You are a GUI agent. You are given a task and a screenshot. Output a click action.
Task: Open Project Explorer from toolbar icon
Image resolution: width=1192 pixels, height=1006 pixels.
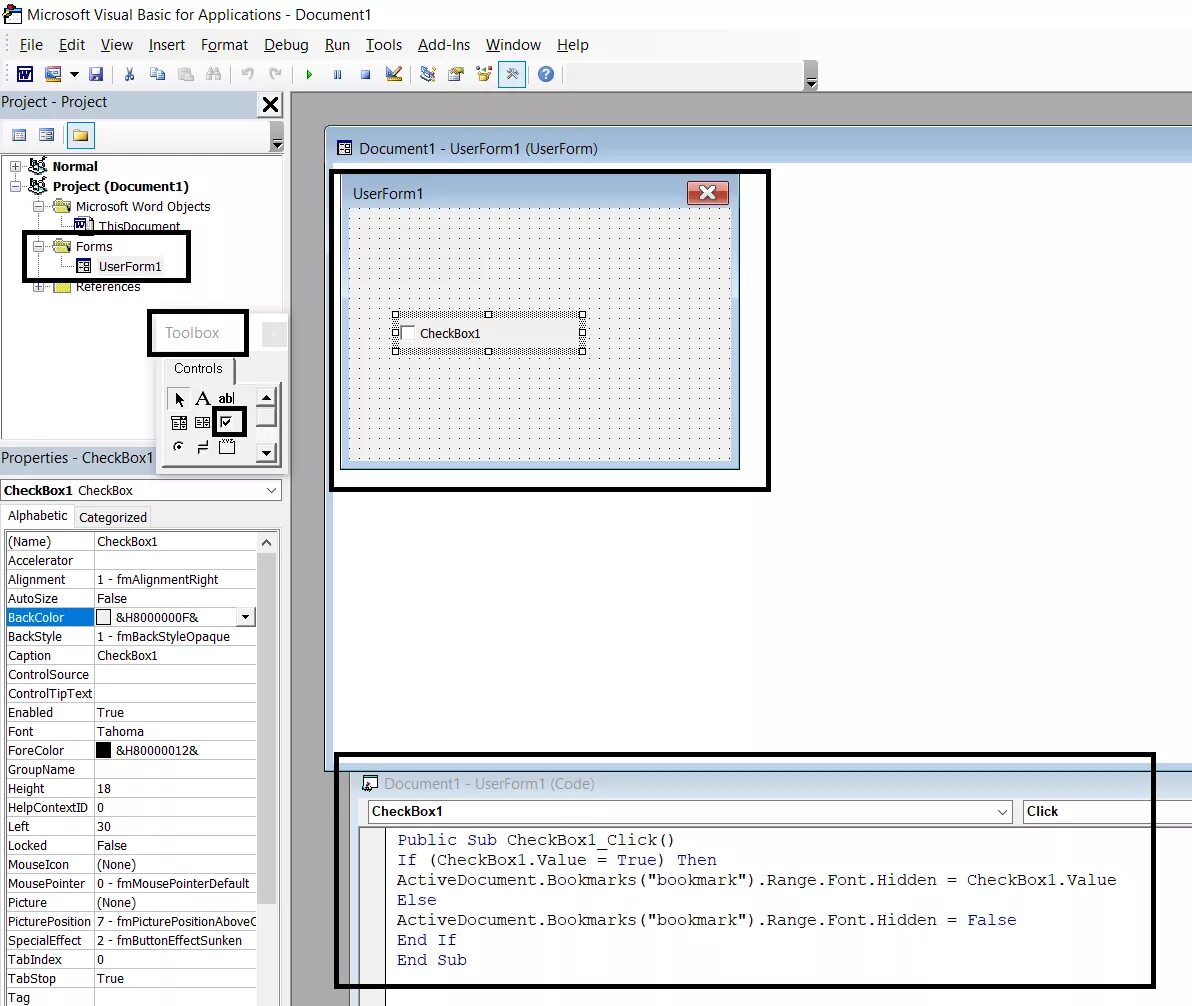428,74
